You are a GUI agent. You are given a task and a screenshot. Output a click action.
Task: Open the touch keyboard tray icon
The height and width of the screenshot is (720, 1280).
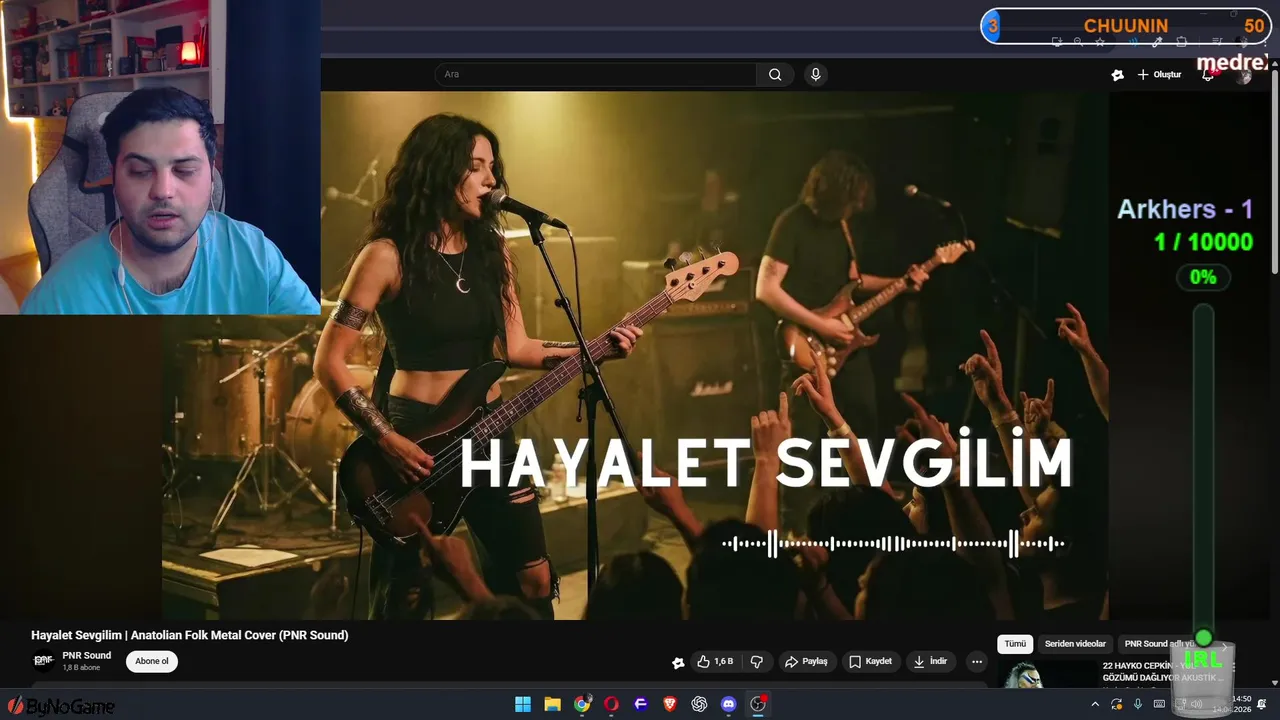coord(1159,704)
